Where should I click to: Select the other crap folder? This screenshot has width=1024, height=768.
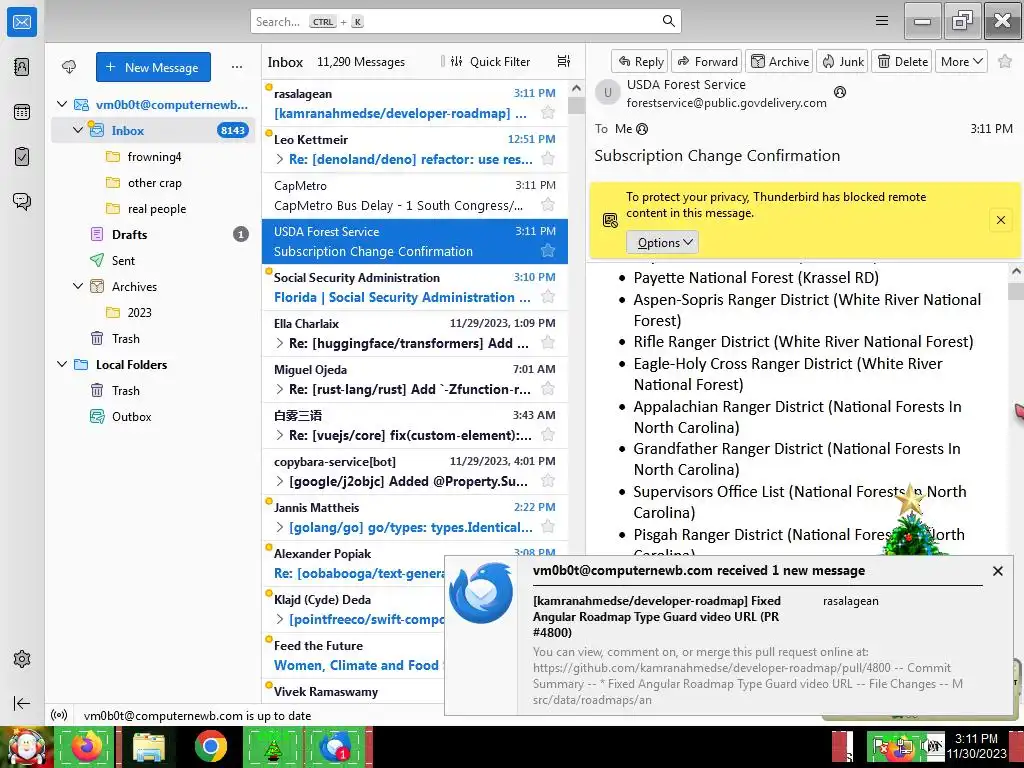[x=153, y=183]
